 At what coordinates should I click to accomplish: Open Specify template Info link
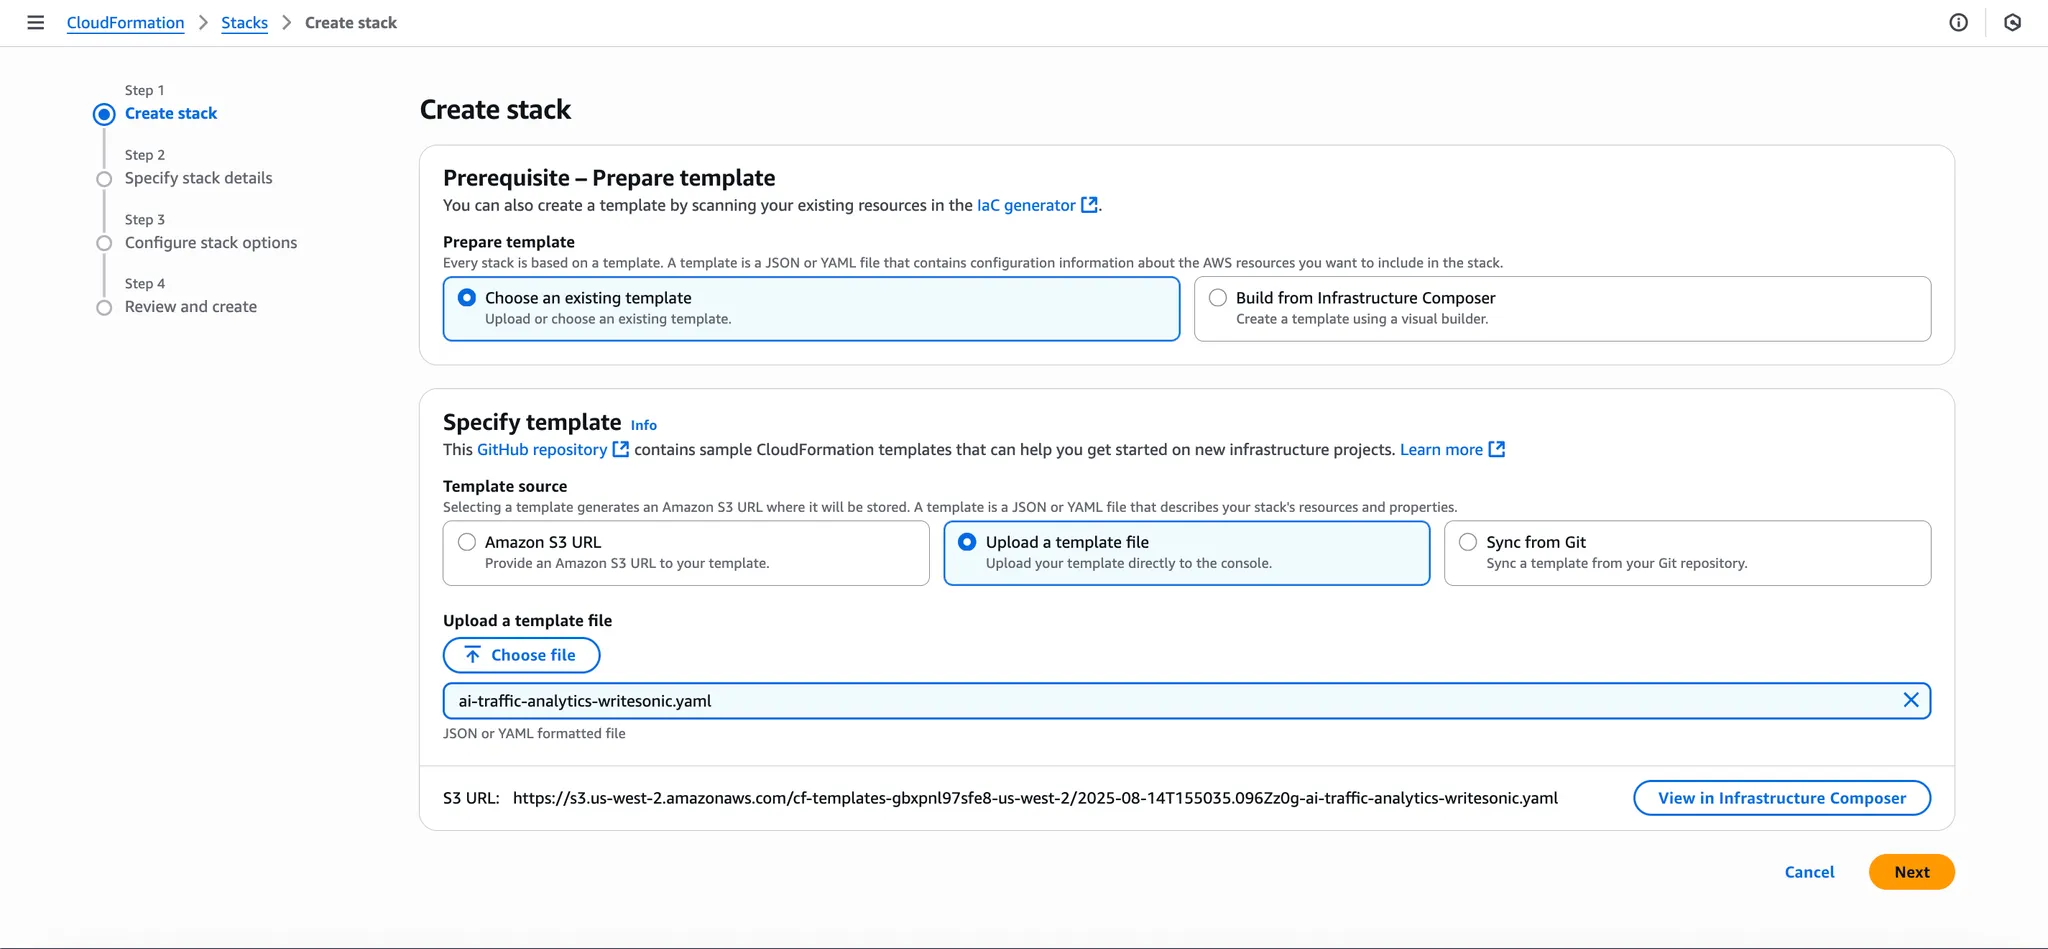coord(644,425)
